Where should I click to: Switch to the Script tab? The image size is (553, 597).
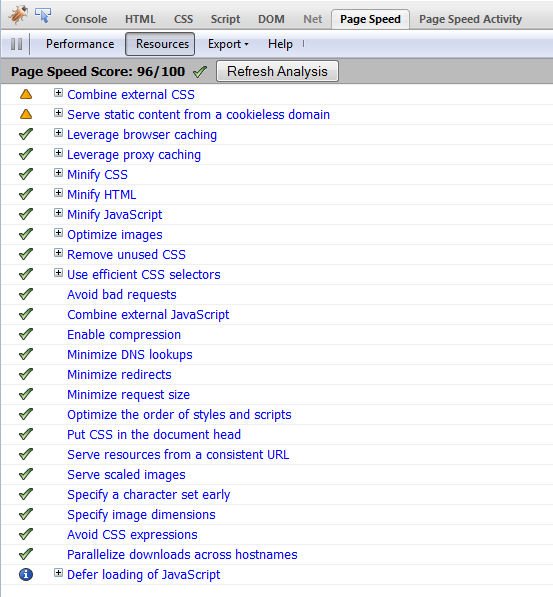tap(225, 19)
